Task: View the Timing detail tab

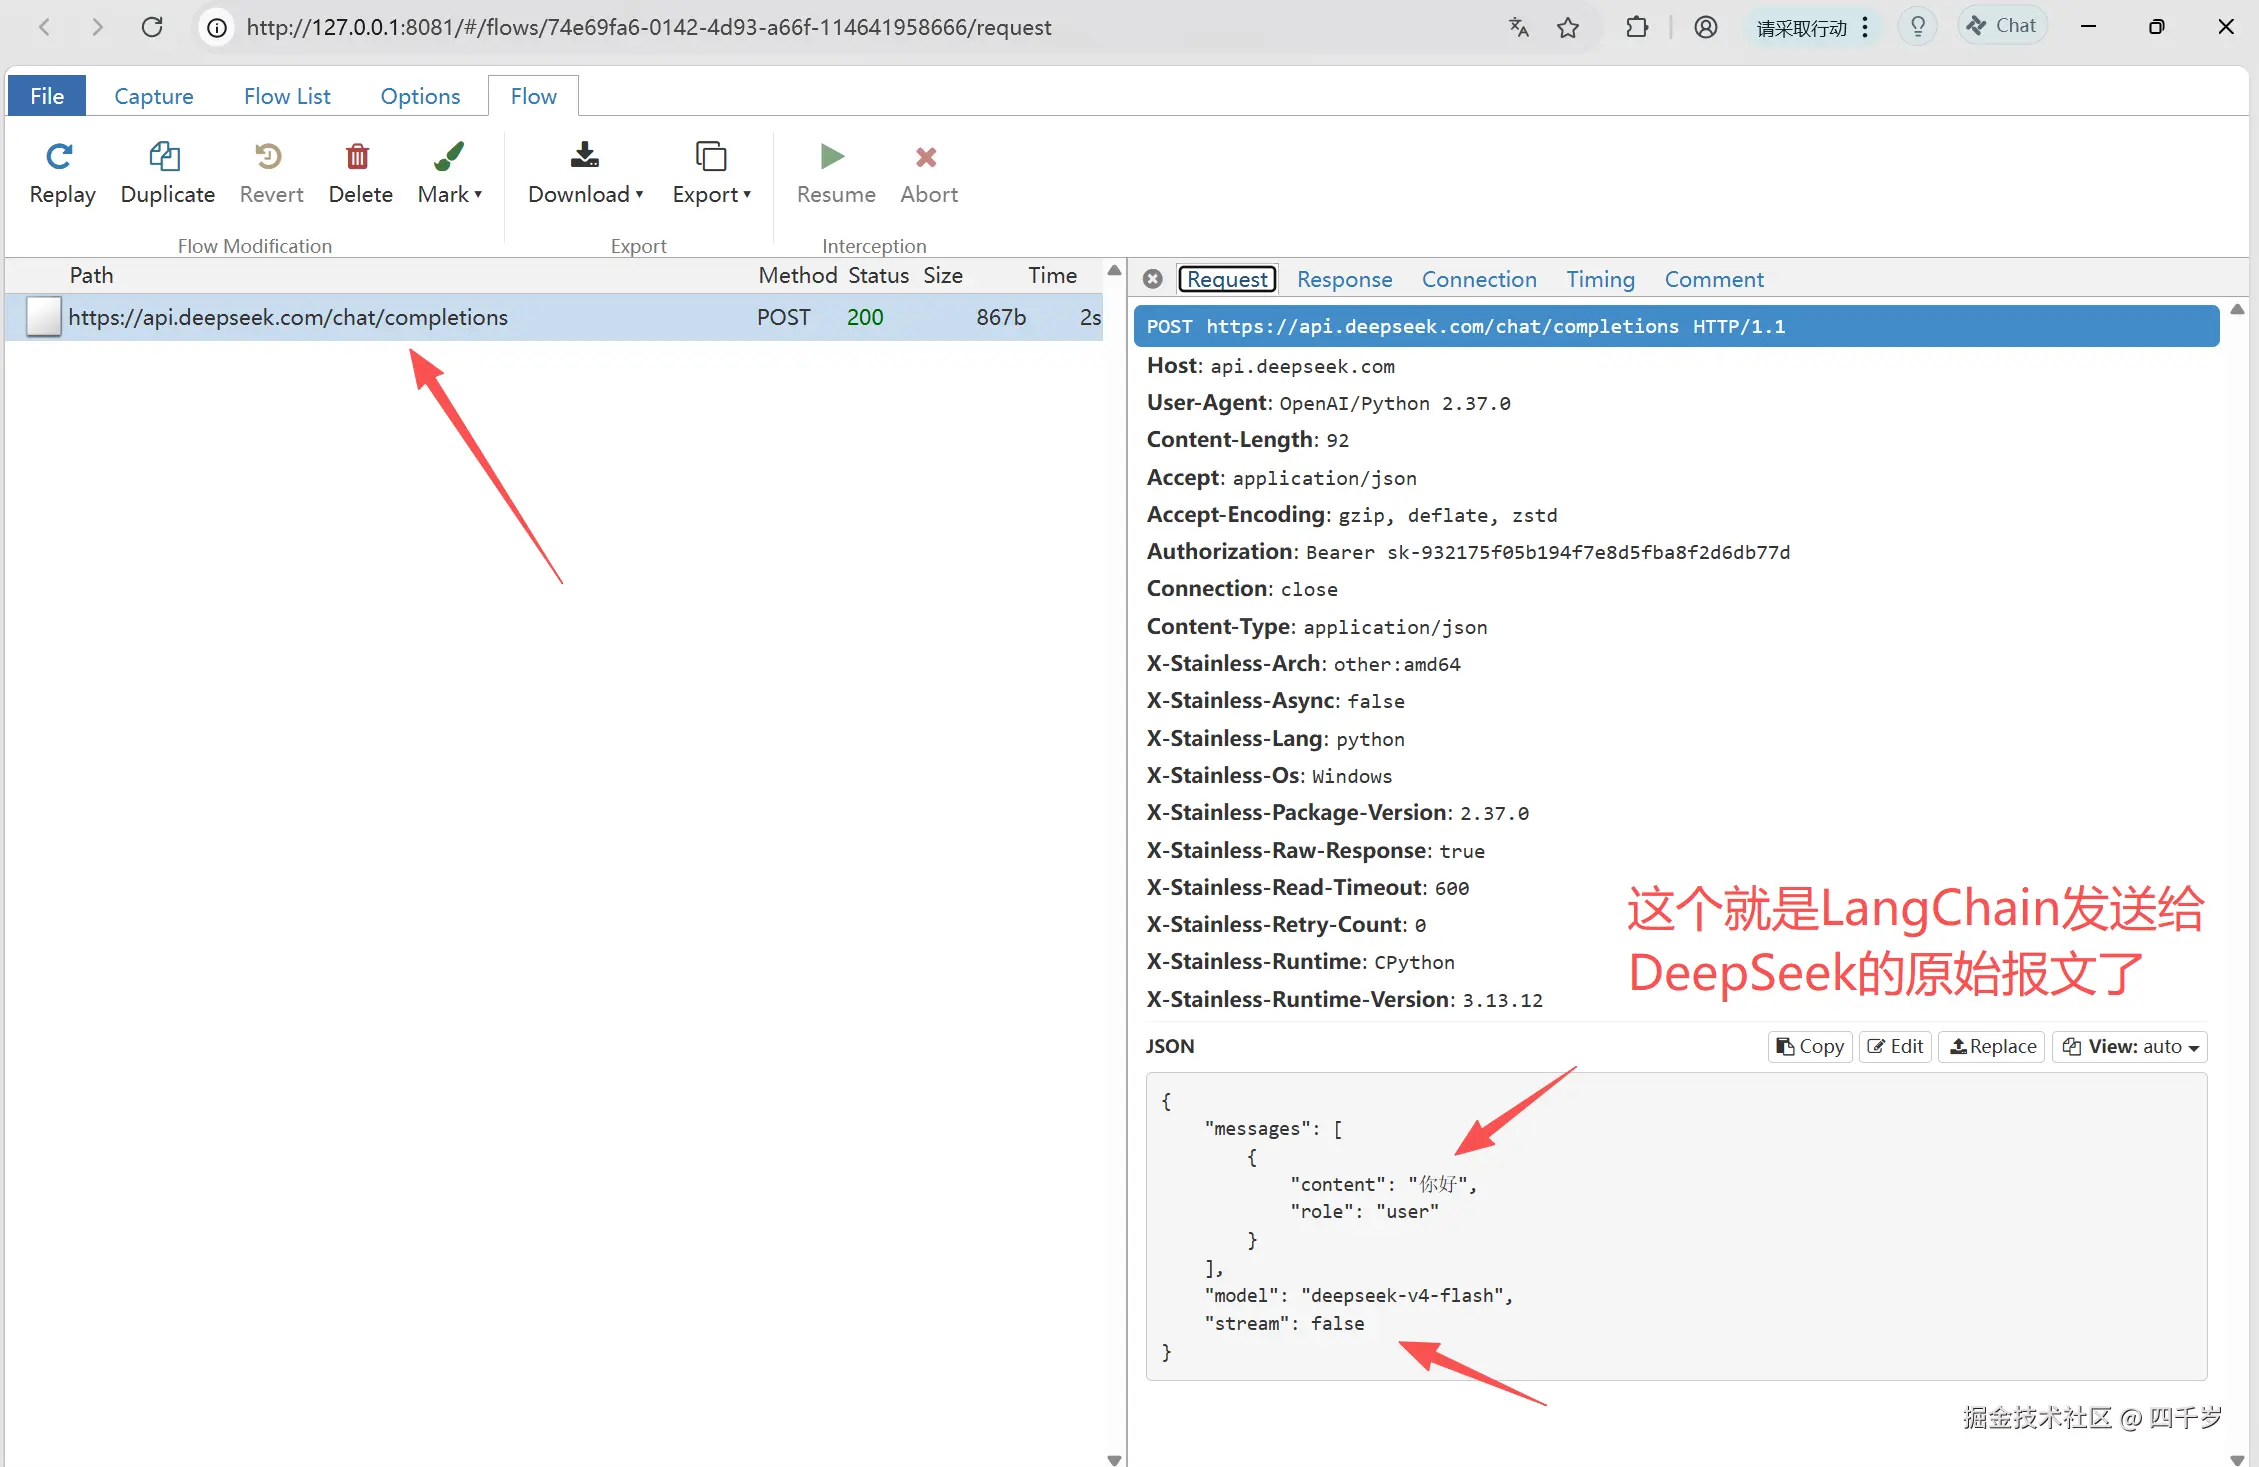Action: pyautogui.click(x=1600, y=279)
